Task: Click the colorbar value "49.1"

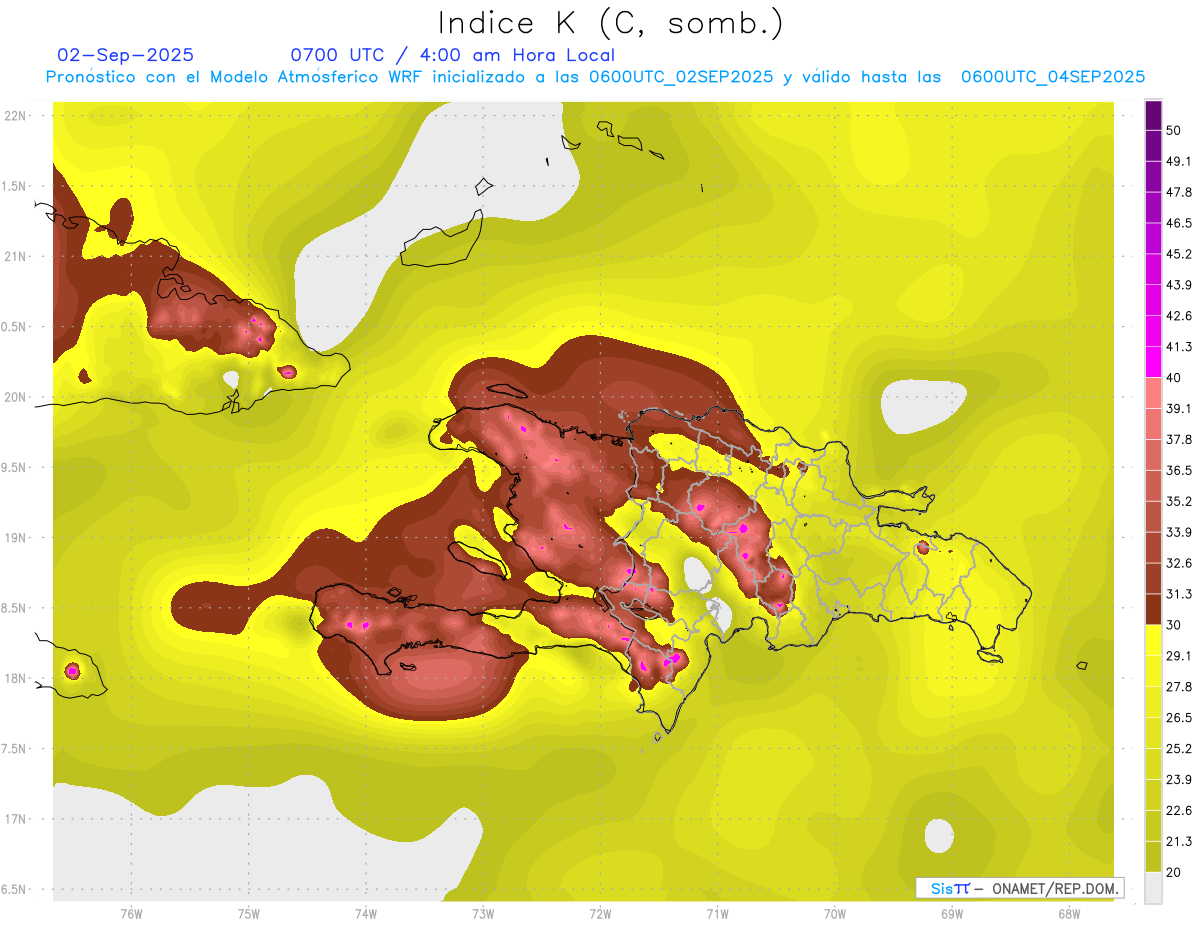Action: (x=1179, y=161)
